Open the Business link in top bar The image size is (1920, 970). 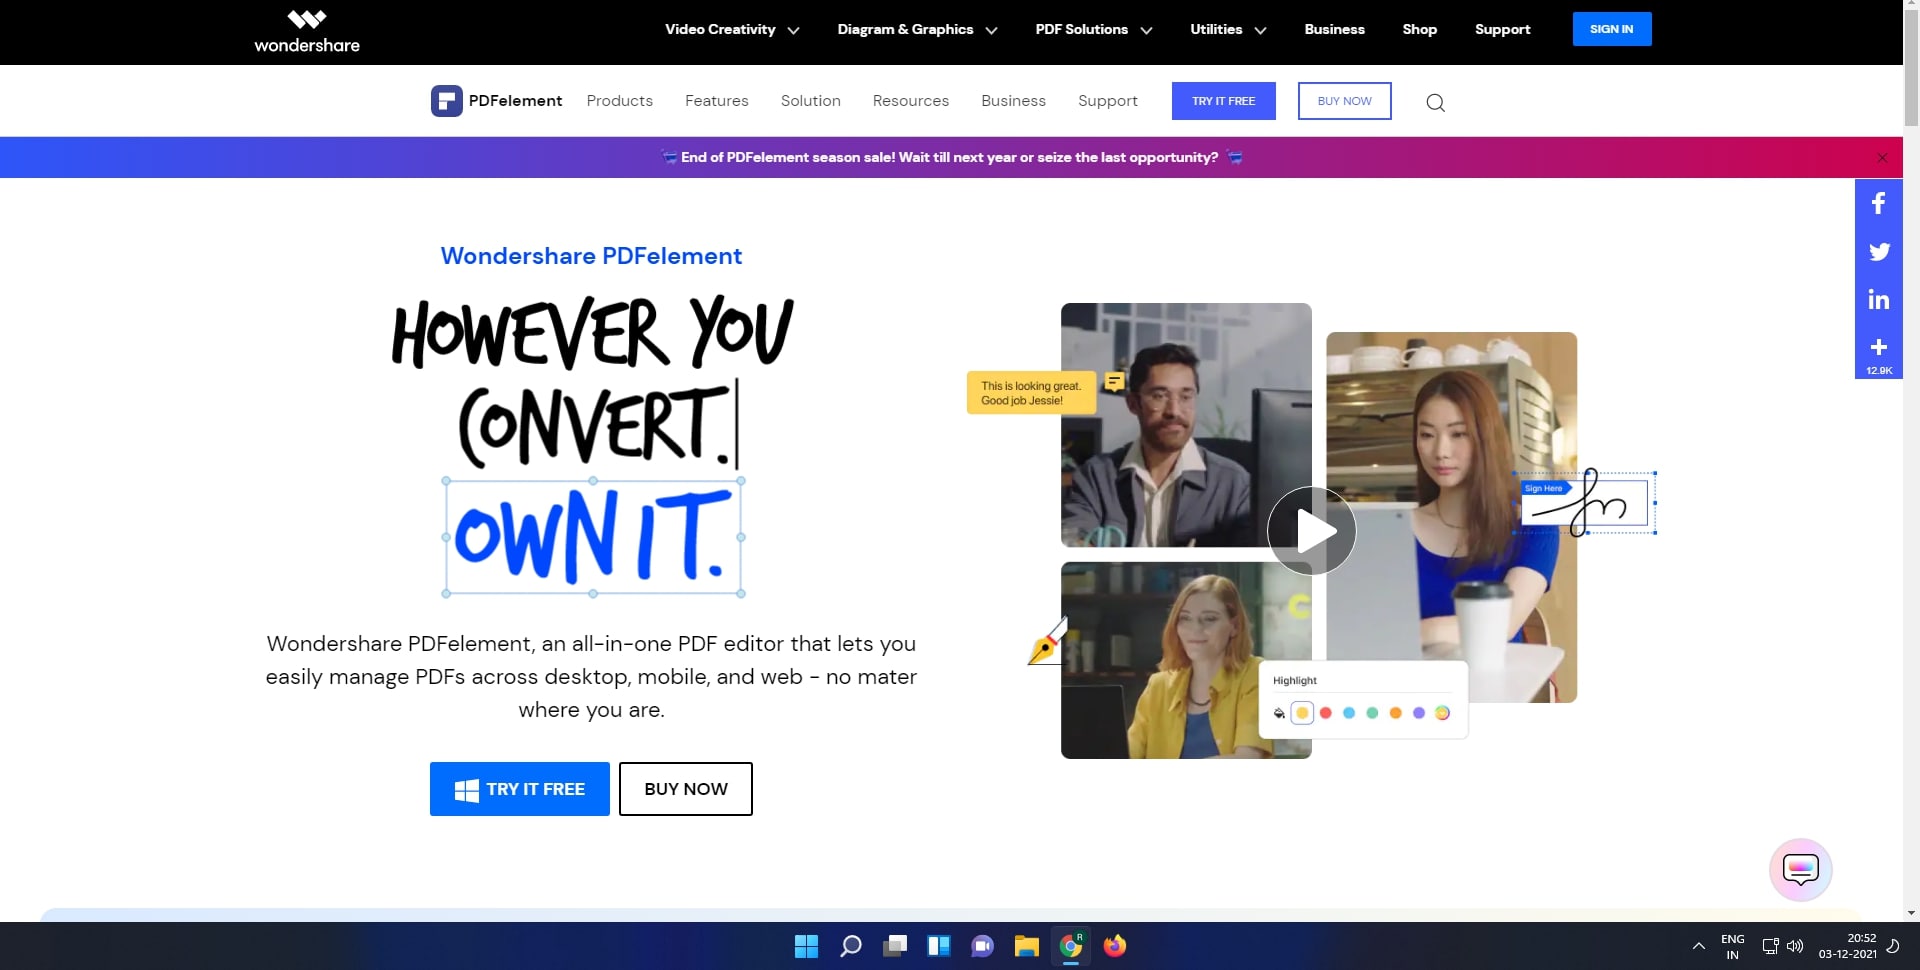point(1334,30)
